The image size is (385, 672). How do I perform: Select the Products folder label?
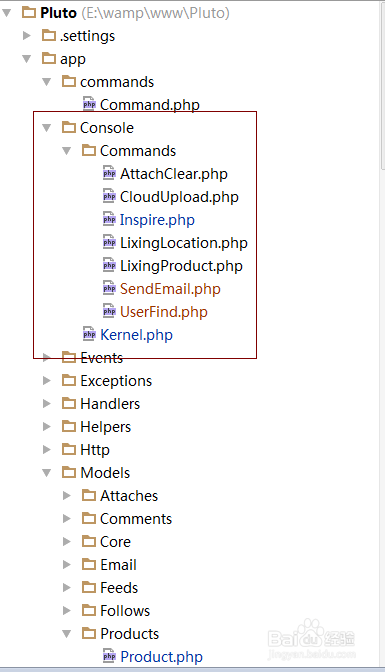tap(129, 633)
